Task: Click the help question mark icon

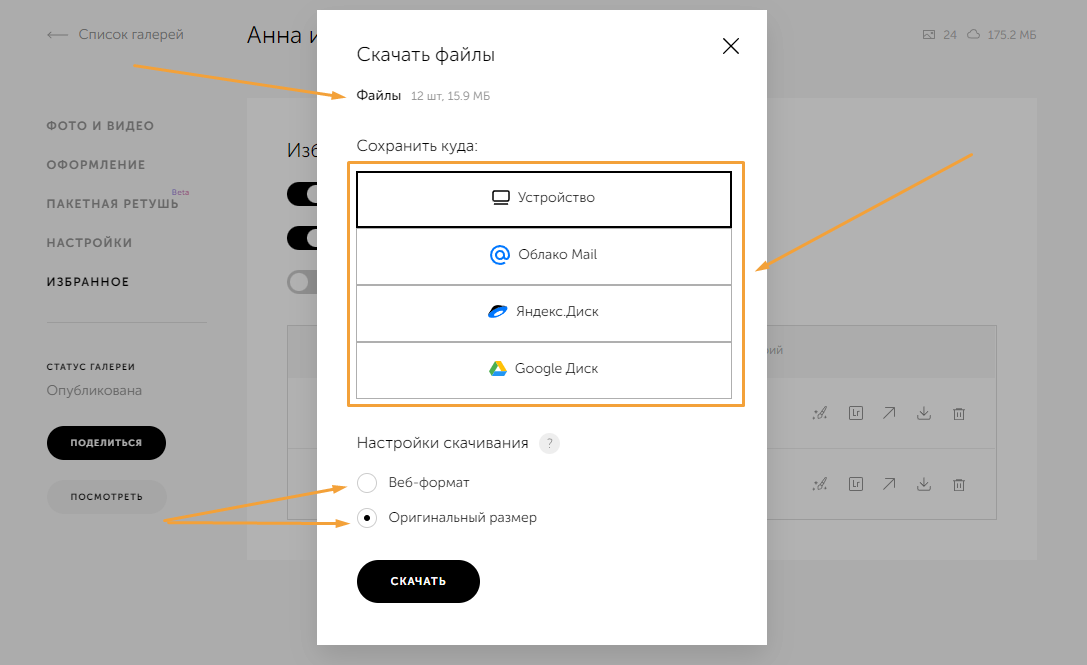Action: click(x=549, y=443)
